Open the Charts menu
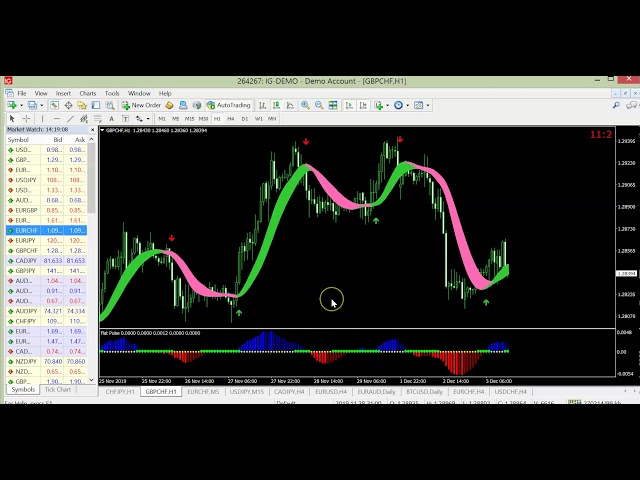The height and width of the screenshot is (480, 640). (88, 93)
